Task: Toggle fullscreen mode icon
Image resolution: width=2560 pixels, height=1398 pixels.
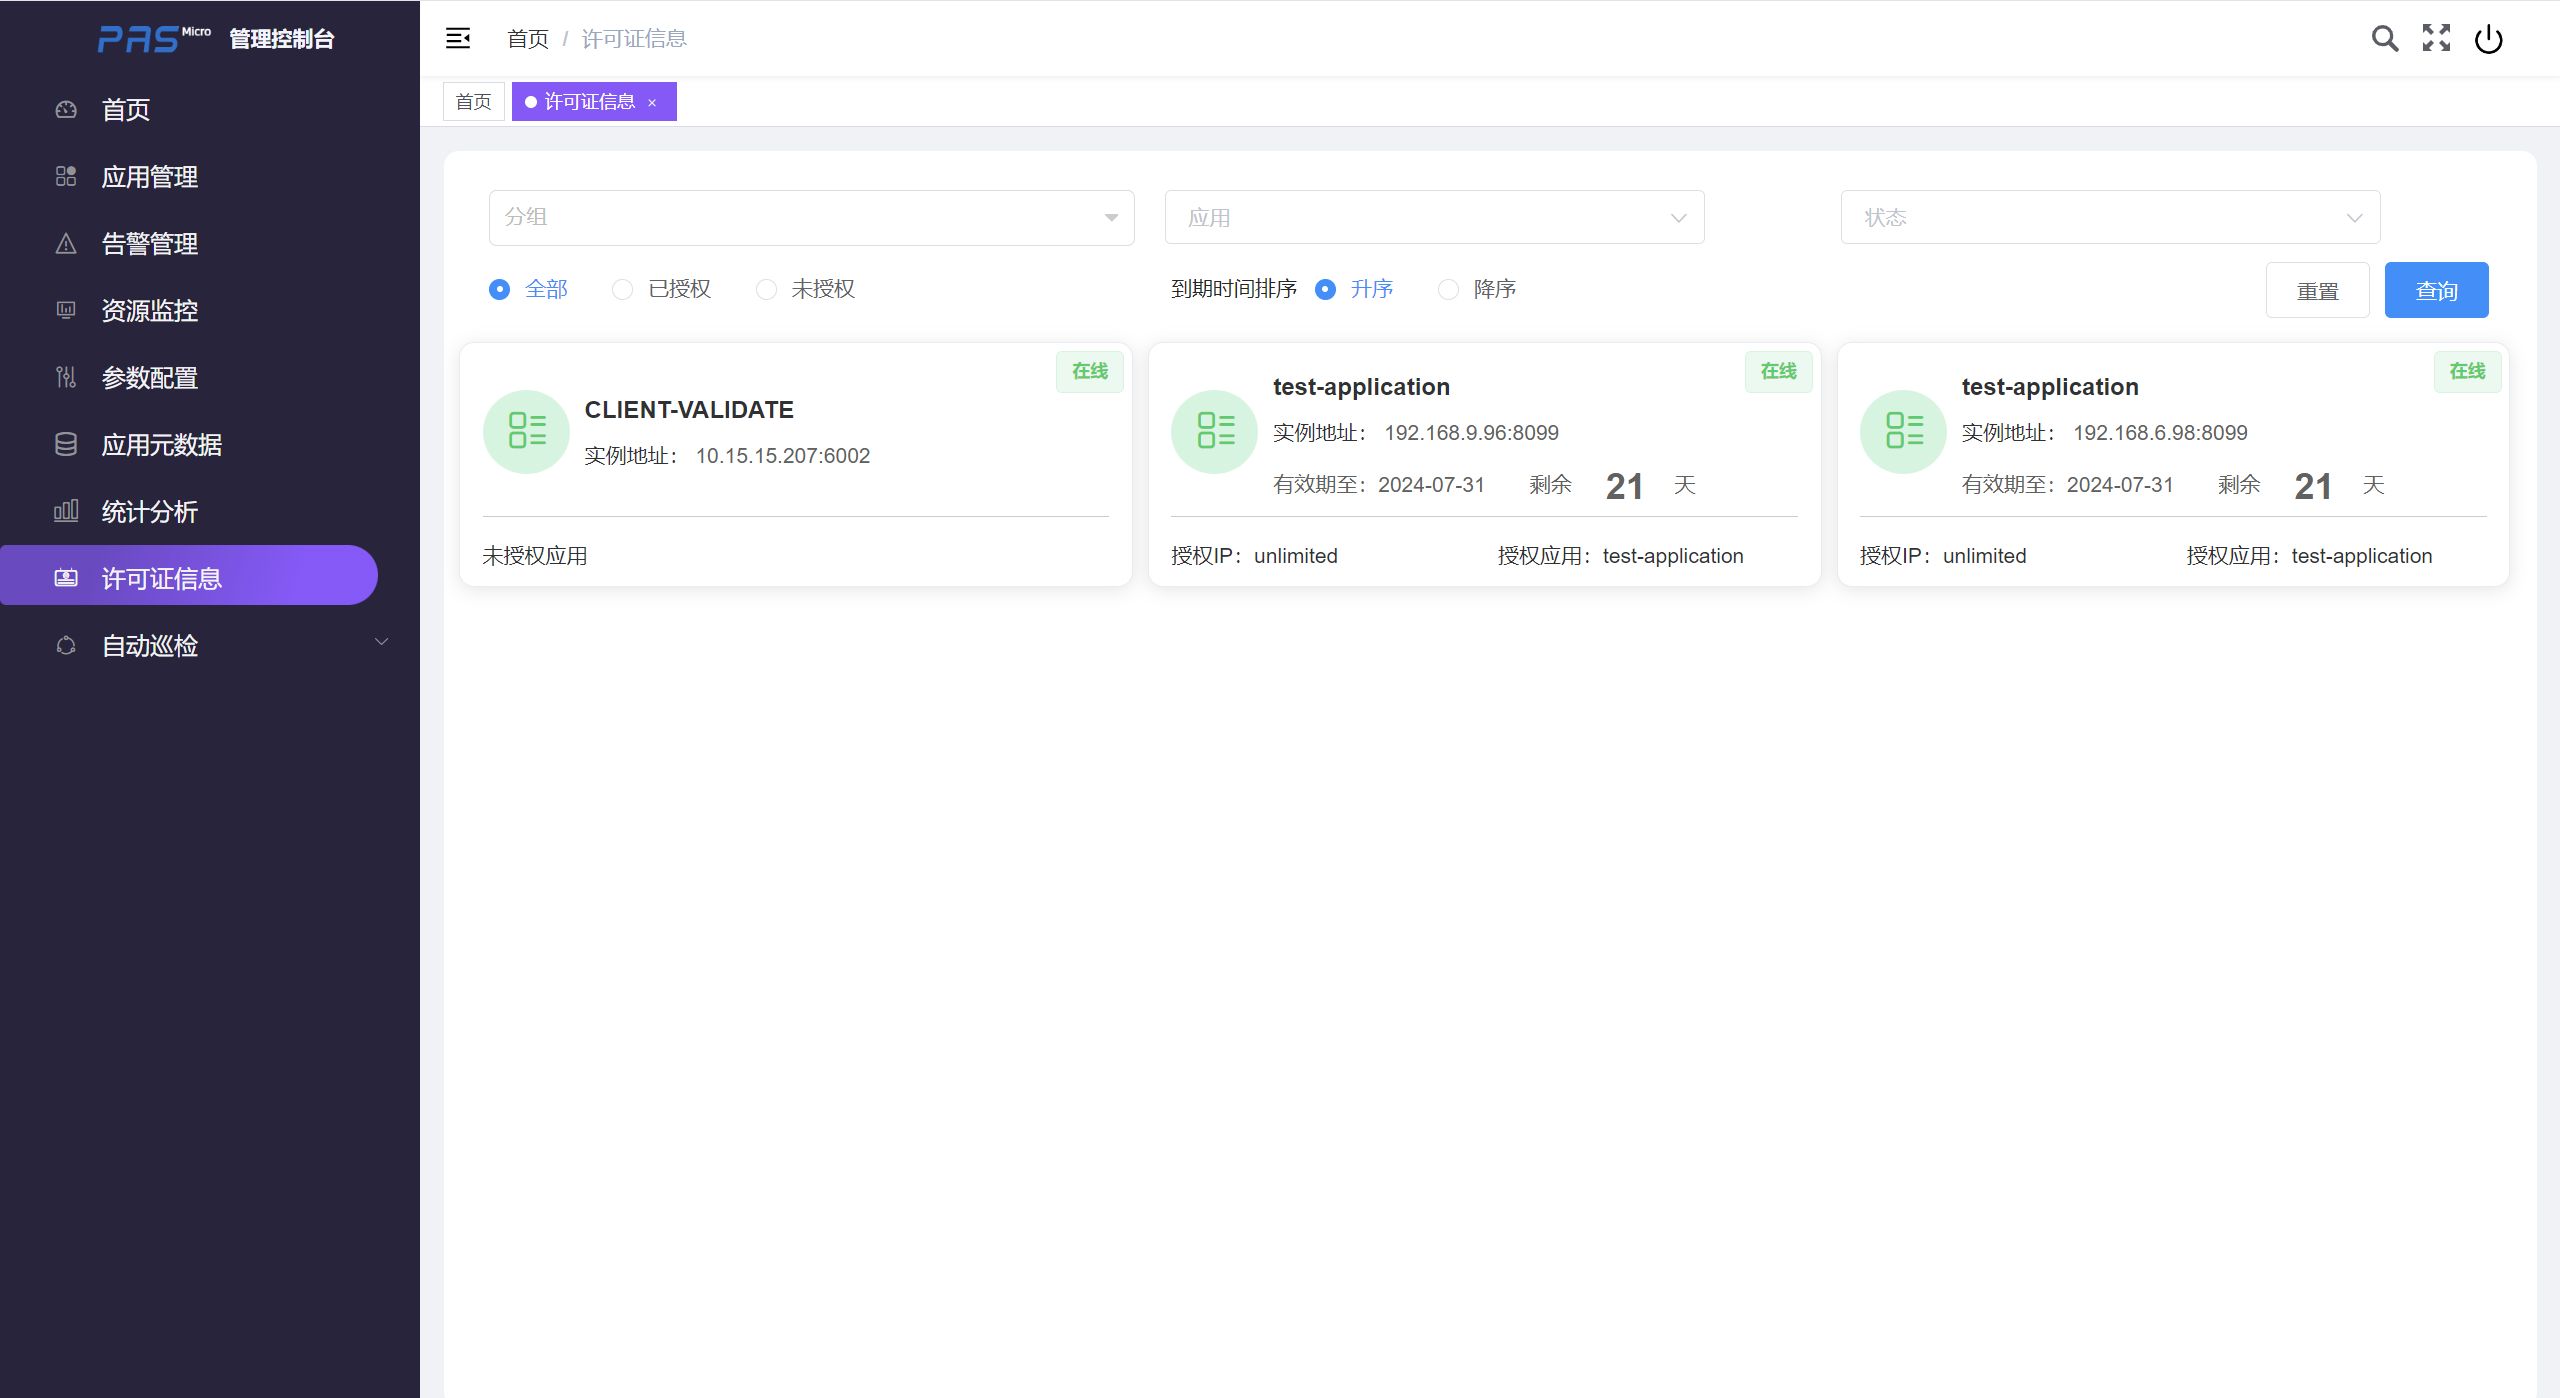Action: pos(2436,38)
